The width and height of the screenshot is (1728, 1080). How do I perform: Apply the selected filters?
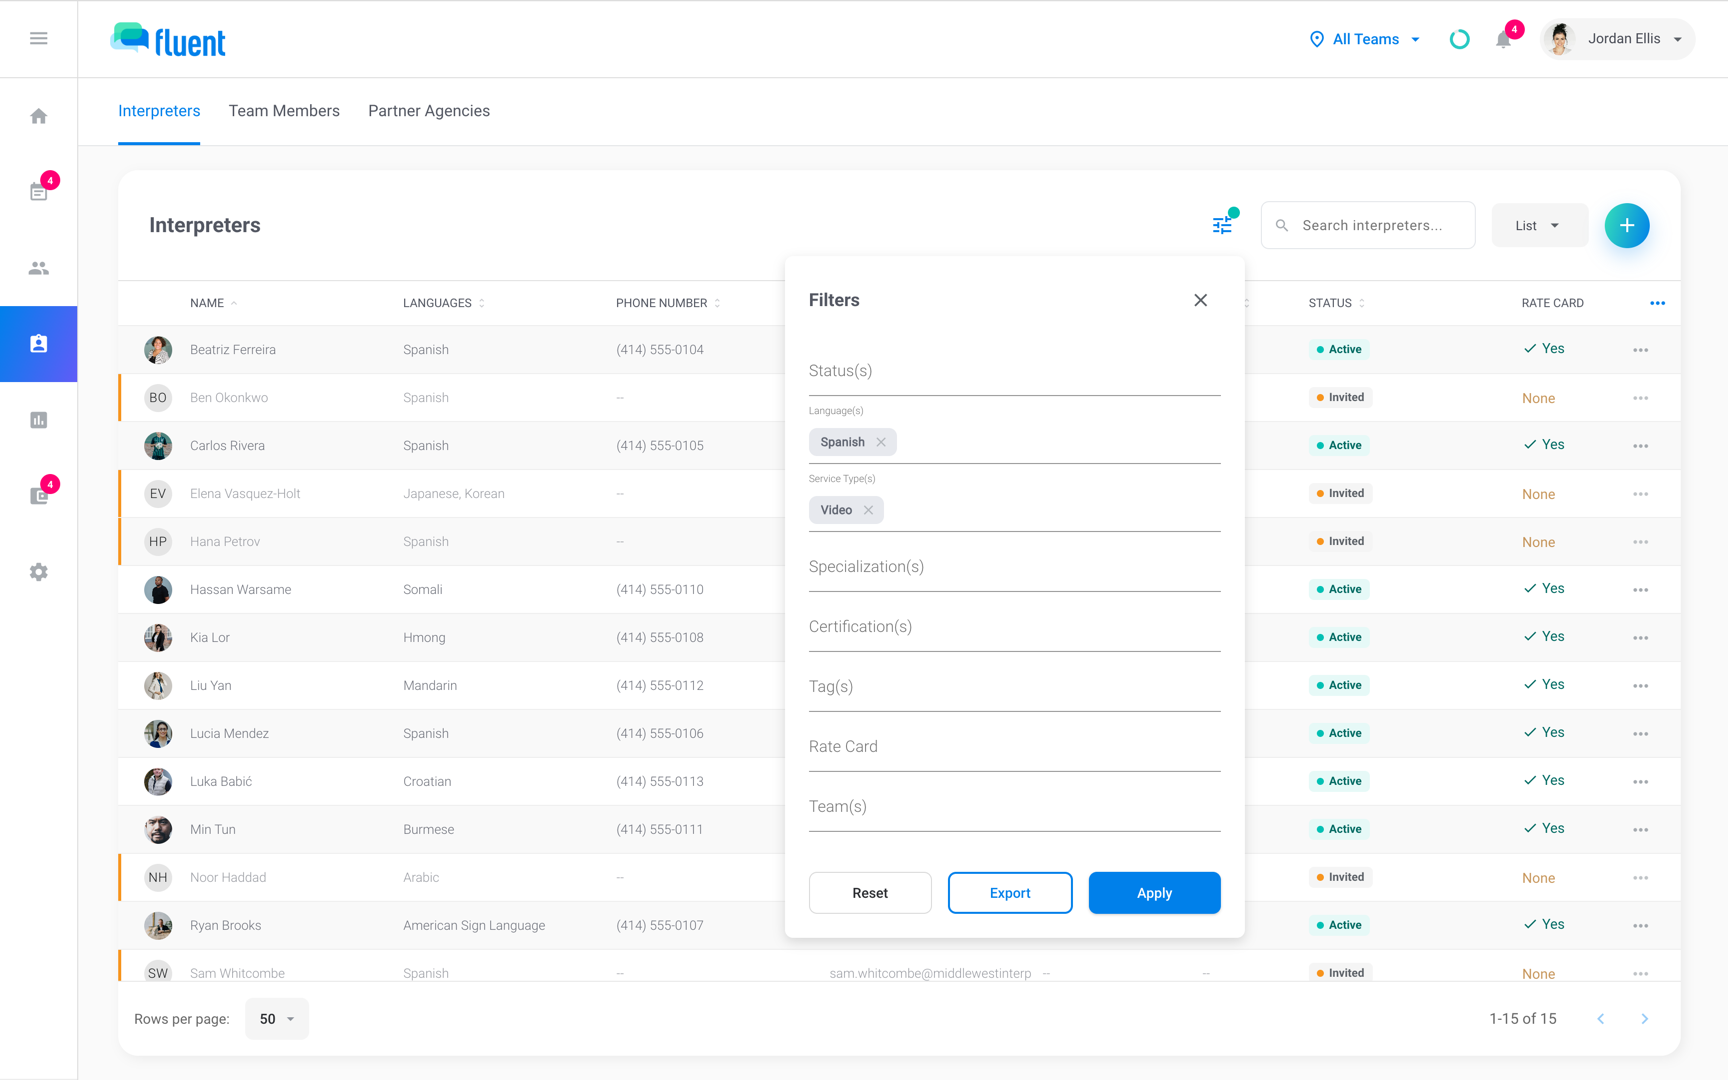click(1154, 892)
